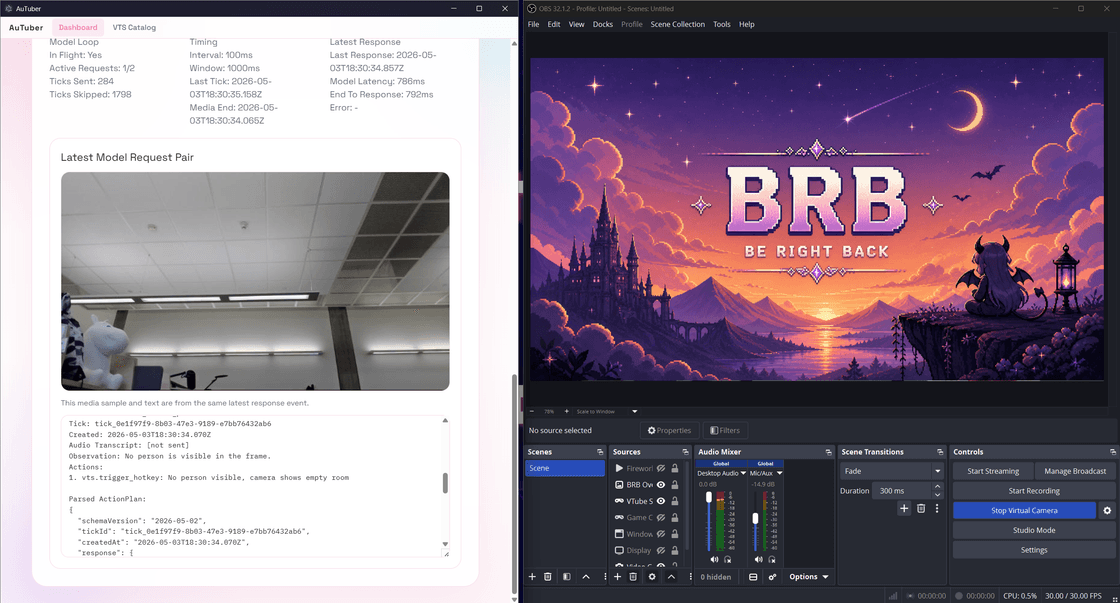Screen dimensions: 1120x603
Task: Open Scene Collection menu in OBS
Action: [677, 24]
